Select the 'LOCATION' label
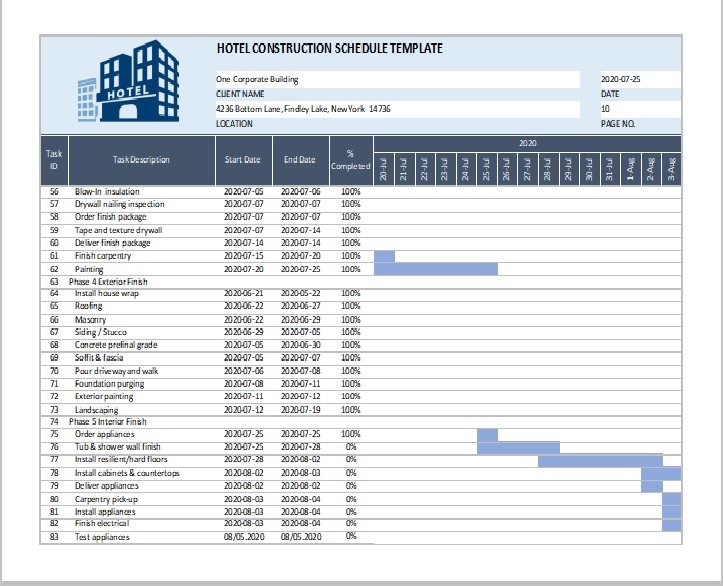 (x=234, y=124)
